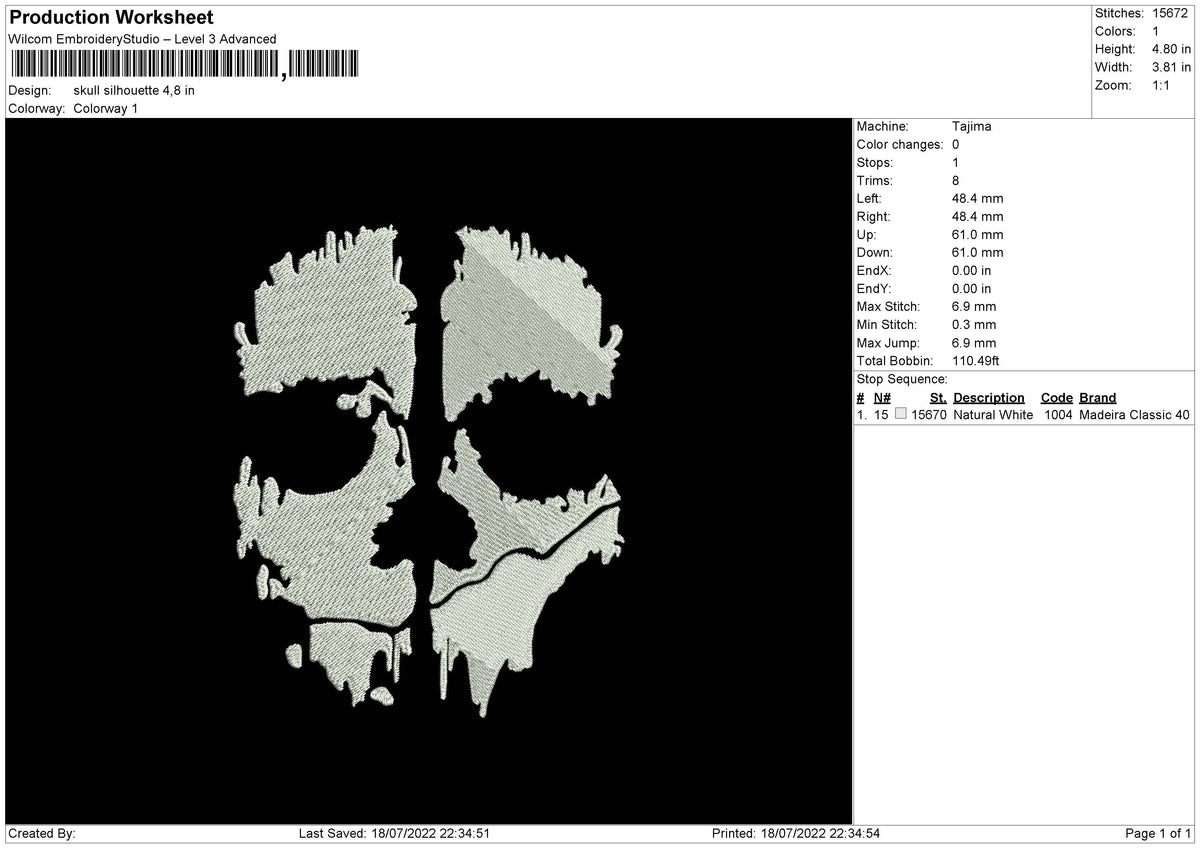The width and height of the screenshot is (1200, 848).
Task: Select stitch count 15670 in stop sequence
Action: 929,414
